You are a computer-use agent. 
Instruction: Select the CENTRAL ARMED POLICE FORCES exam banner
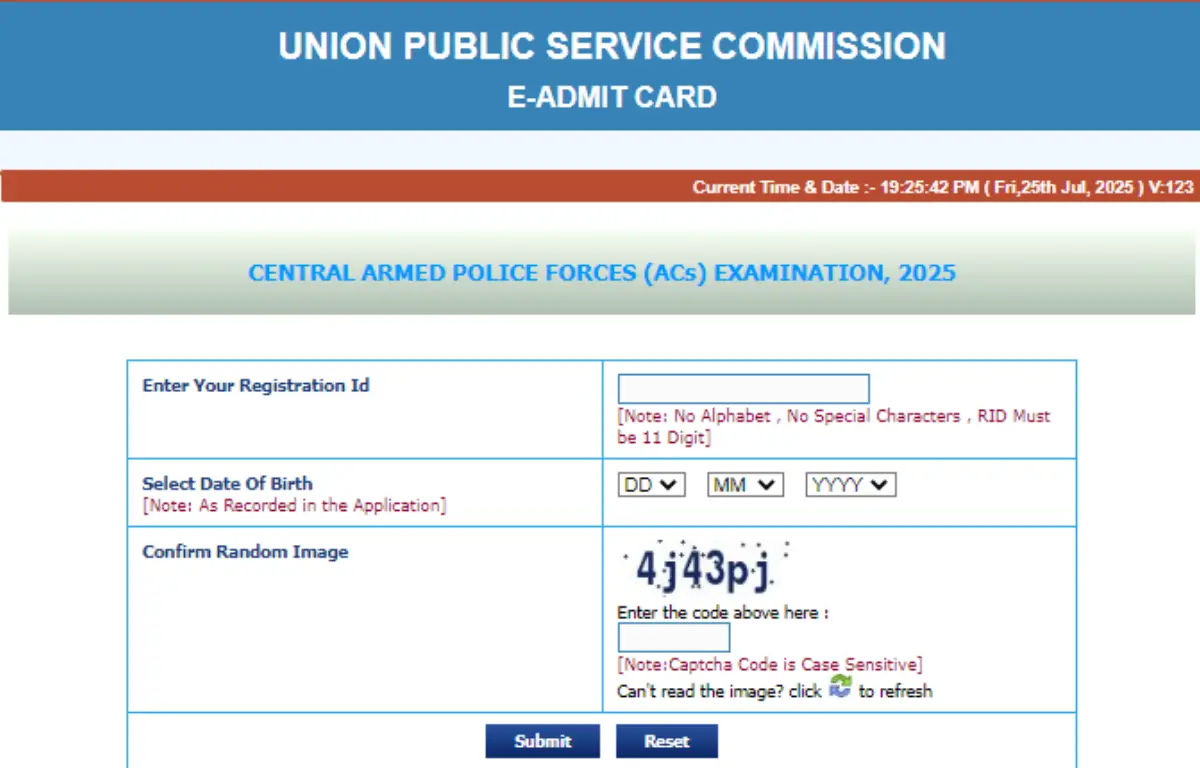coord(602,272)
